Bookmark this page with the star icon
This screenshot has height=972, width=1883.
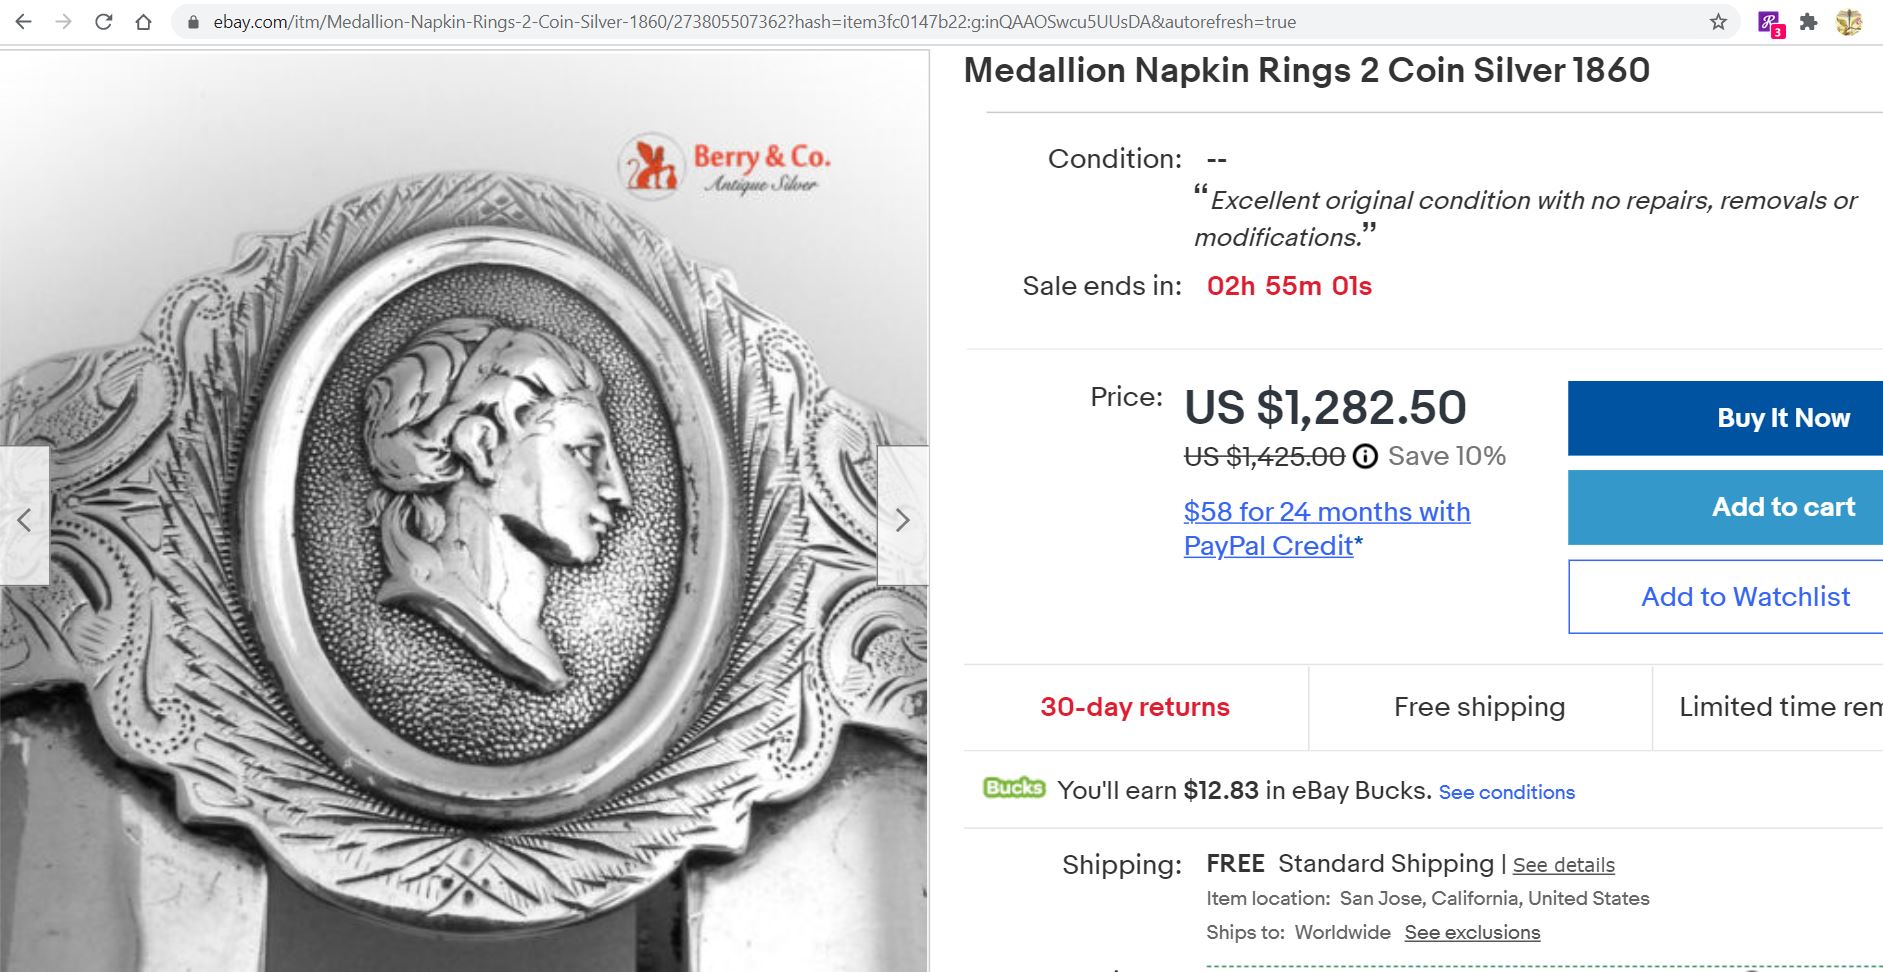[1717, 20]
